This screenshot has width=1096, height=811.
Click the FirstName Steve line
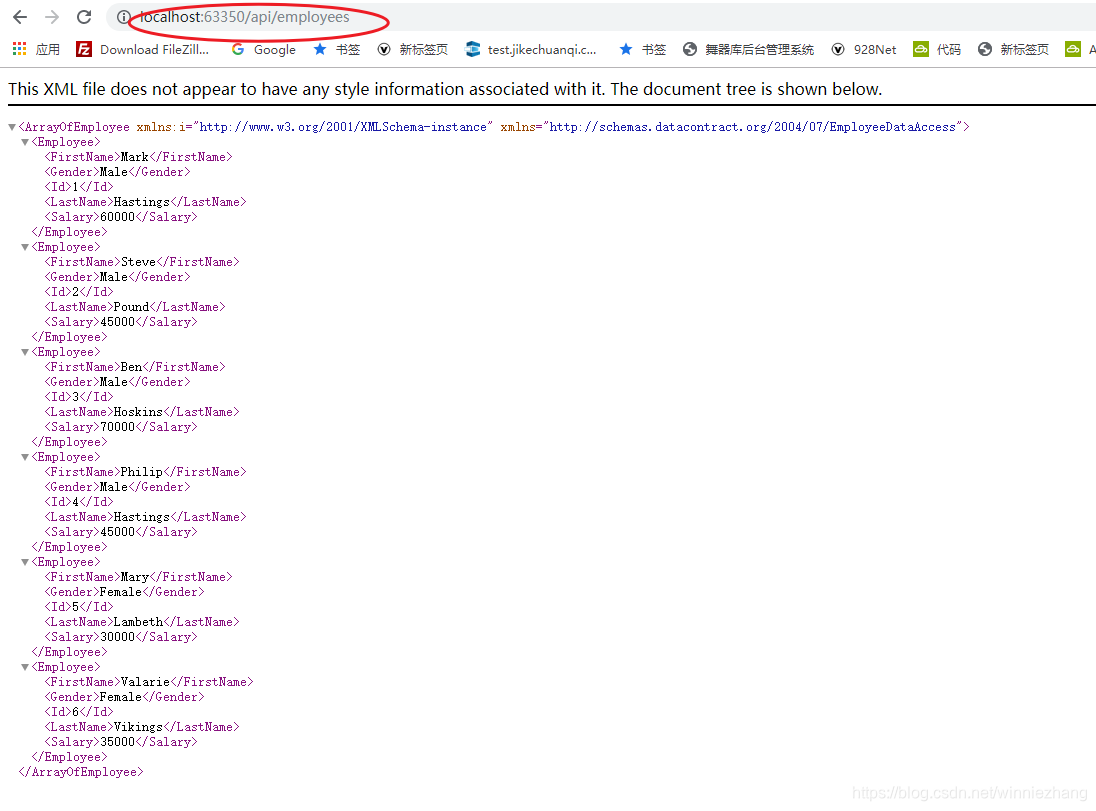142,261
